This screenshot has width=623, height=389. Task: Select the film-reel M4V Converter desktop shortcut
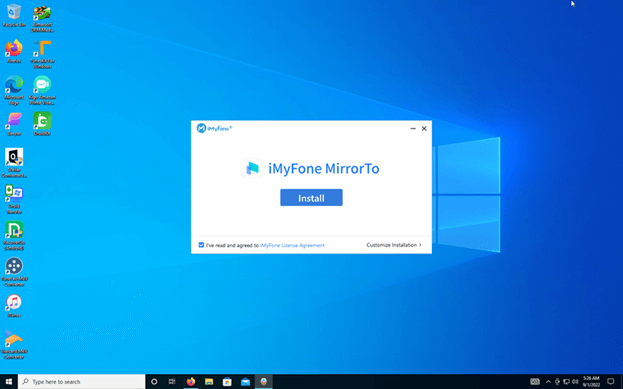point(14,272)
